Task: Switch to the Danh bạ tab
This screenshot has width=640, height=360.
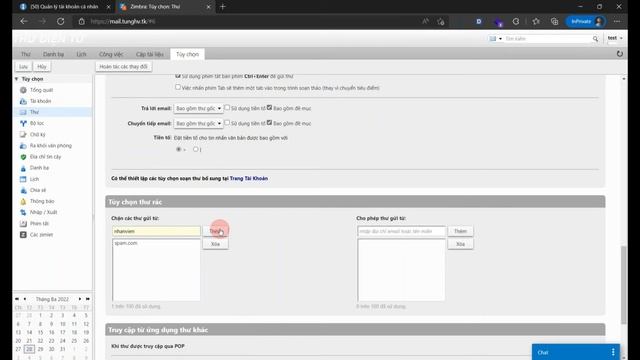Action: (53, 54)
